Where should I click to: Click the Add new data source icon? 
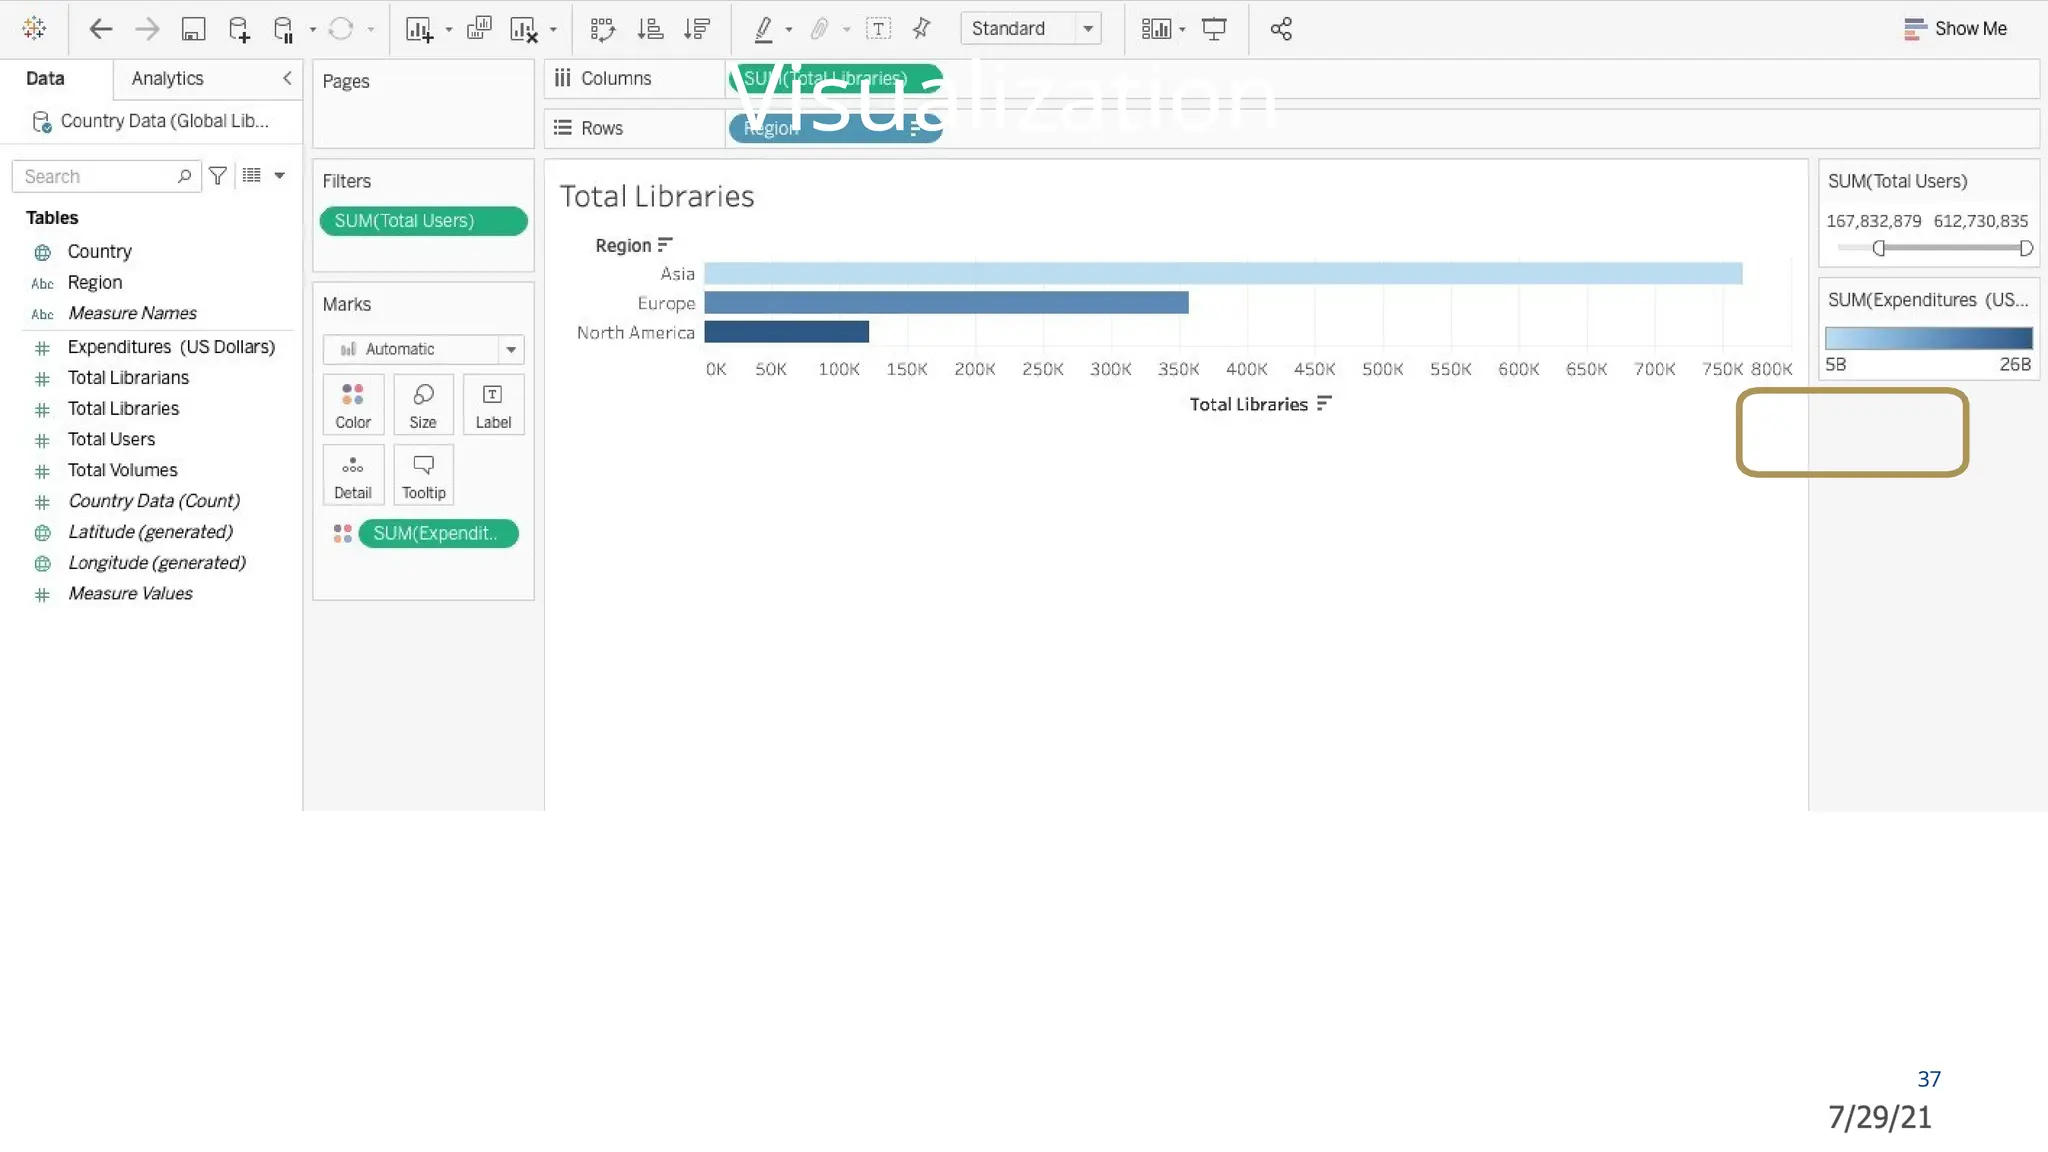[238, 29]
